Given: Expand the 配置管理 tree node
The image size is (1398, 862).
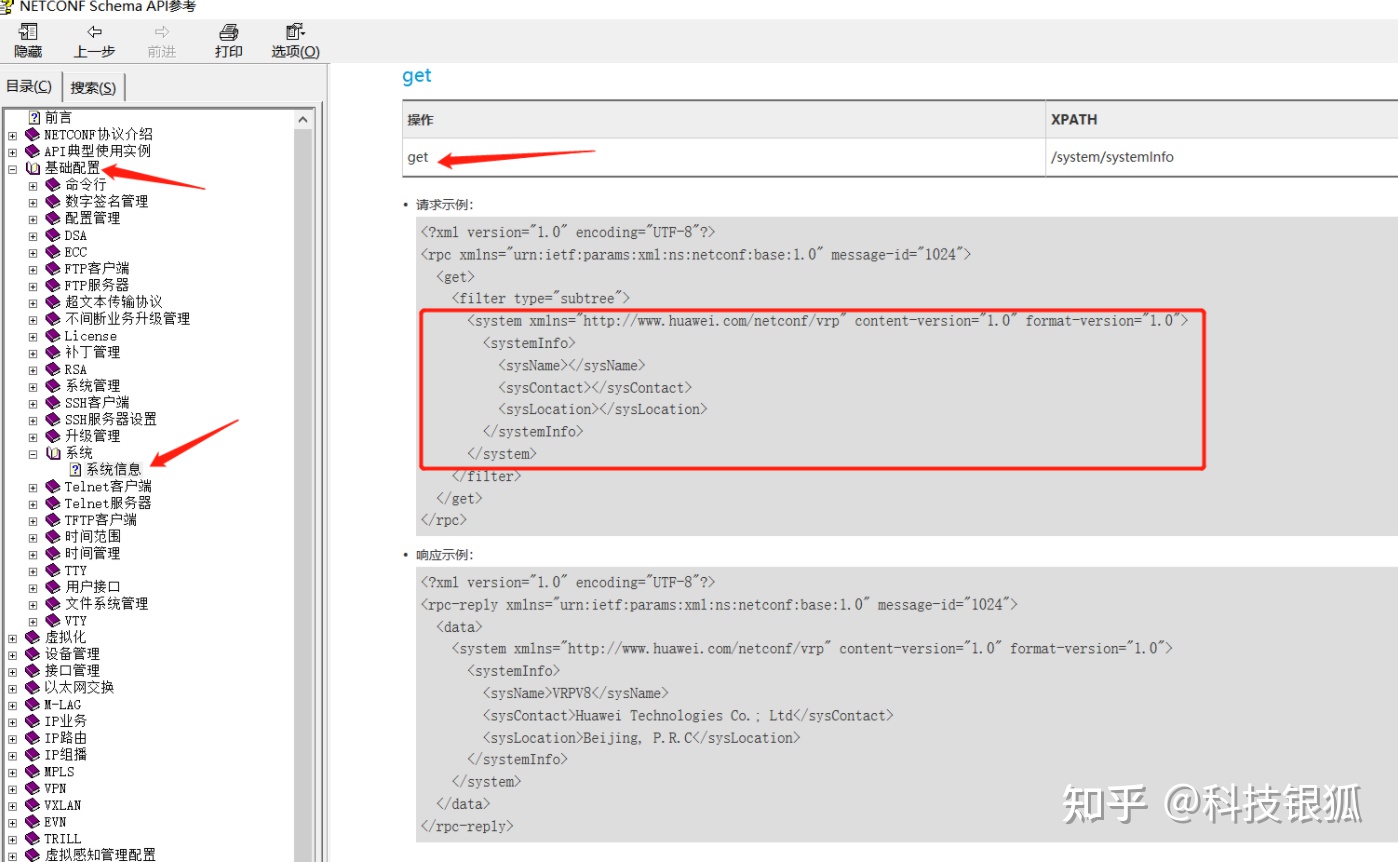Looking at the screenshot, I should 33,218.
